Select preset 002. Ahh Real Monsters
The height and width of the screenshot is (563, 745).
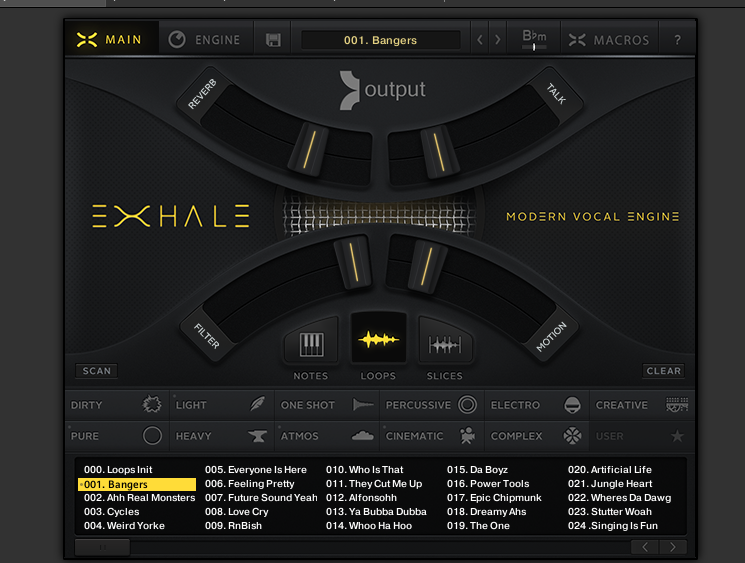click(x=139, y=497)
